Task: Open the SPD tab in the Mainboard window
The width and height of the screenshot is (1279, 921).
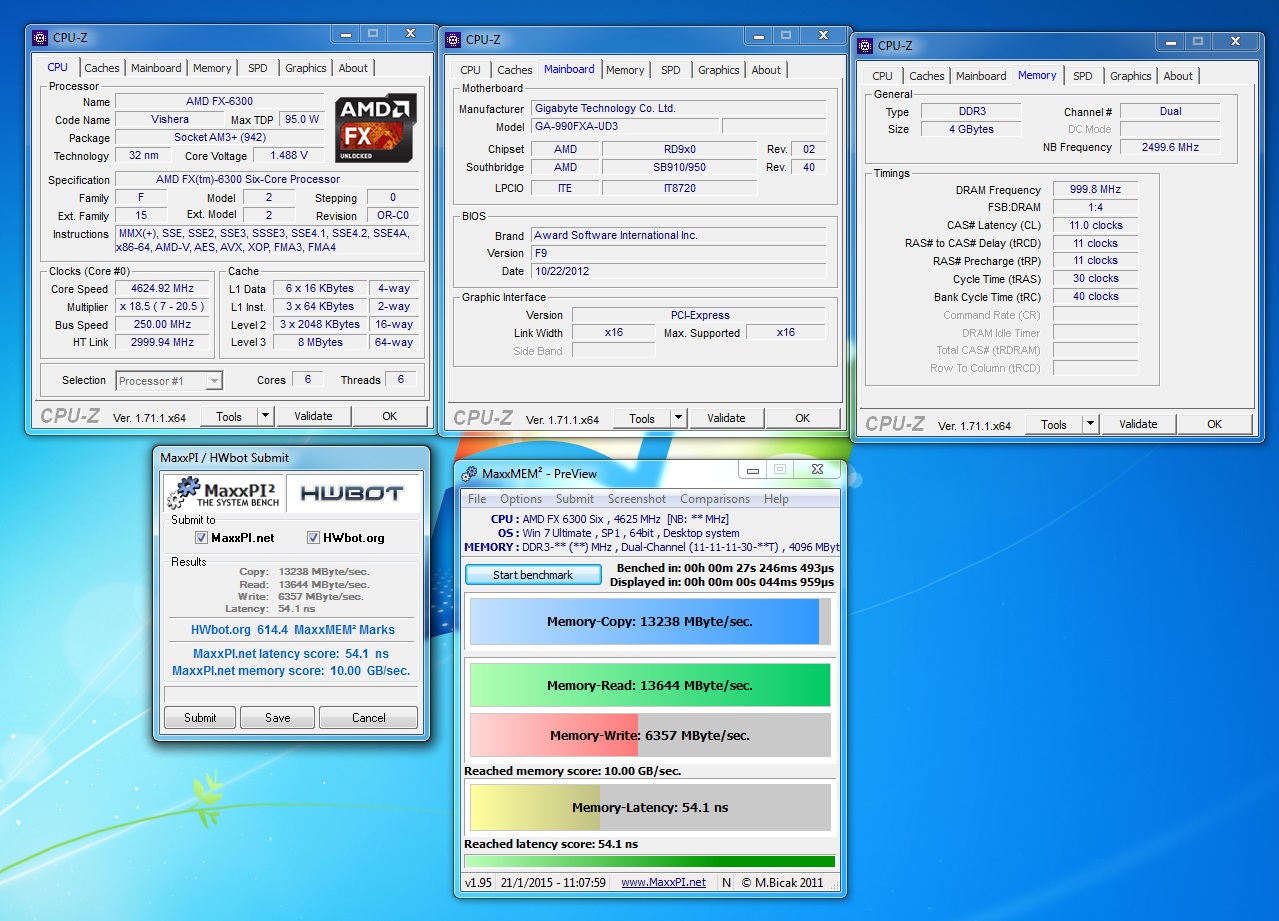Action: (671, 70)
